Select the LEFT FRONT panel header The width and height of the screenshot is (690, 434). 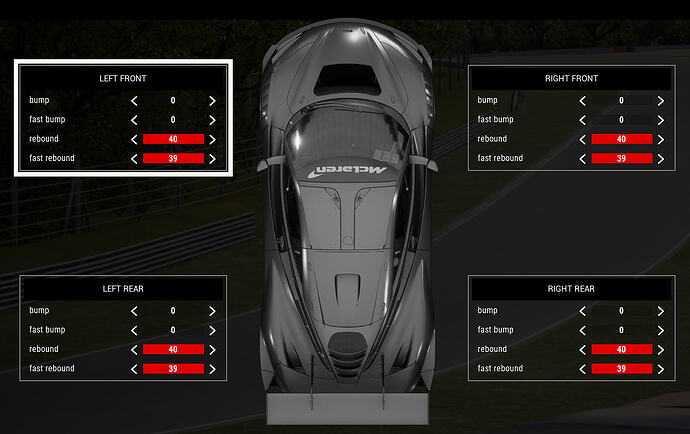pyautogui.click(x=123, y=78)
